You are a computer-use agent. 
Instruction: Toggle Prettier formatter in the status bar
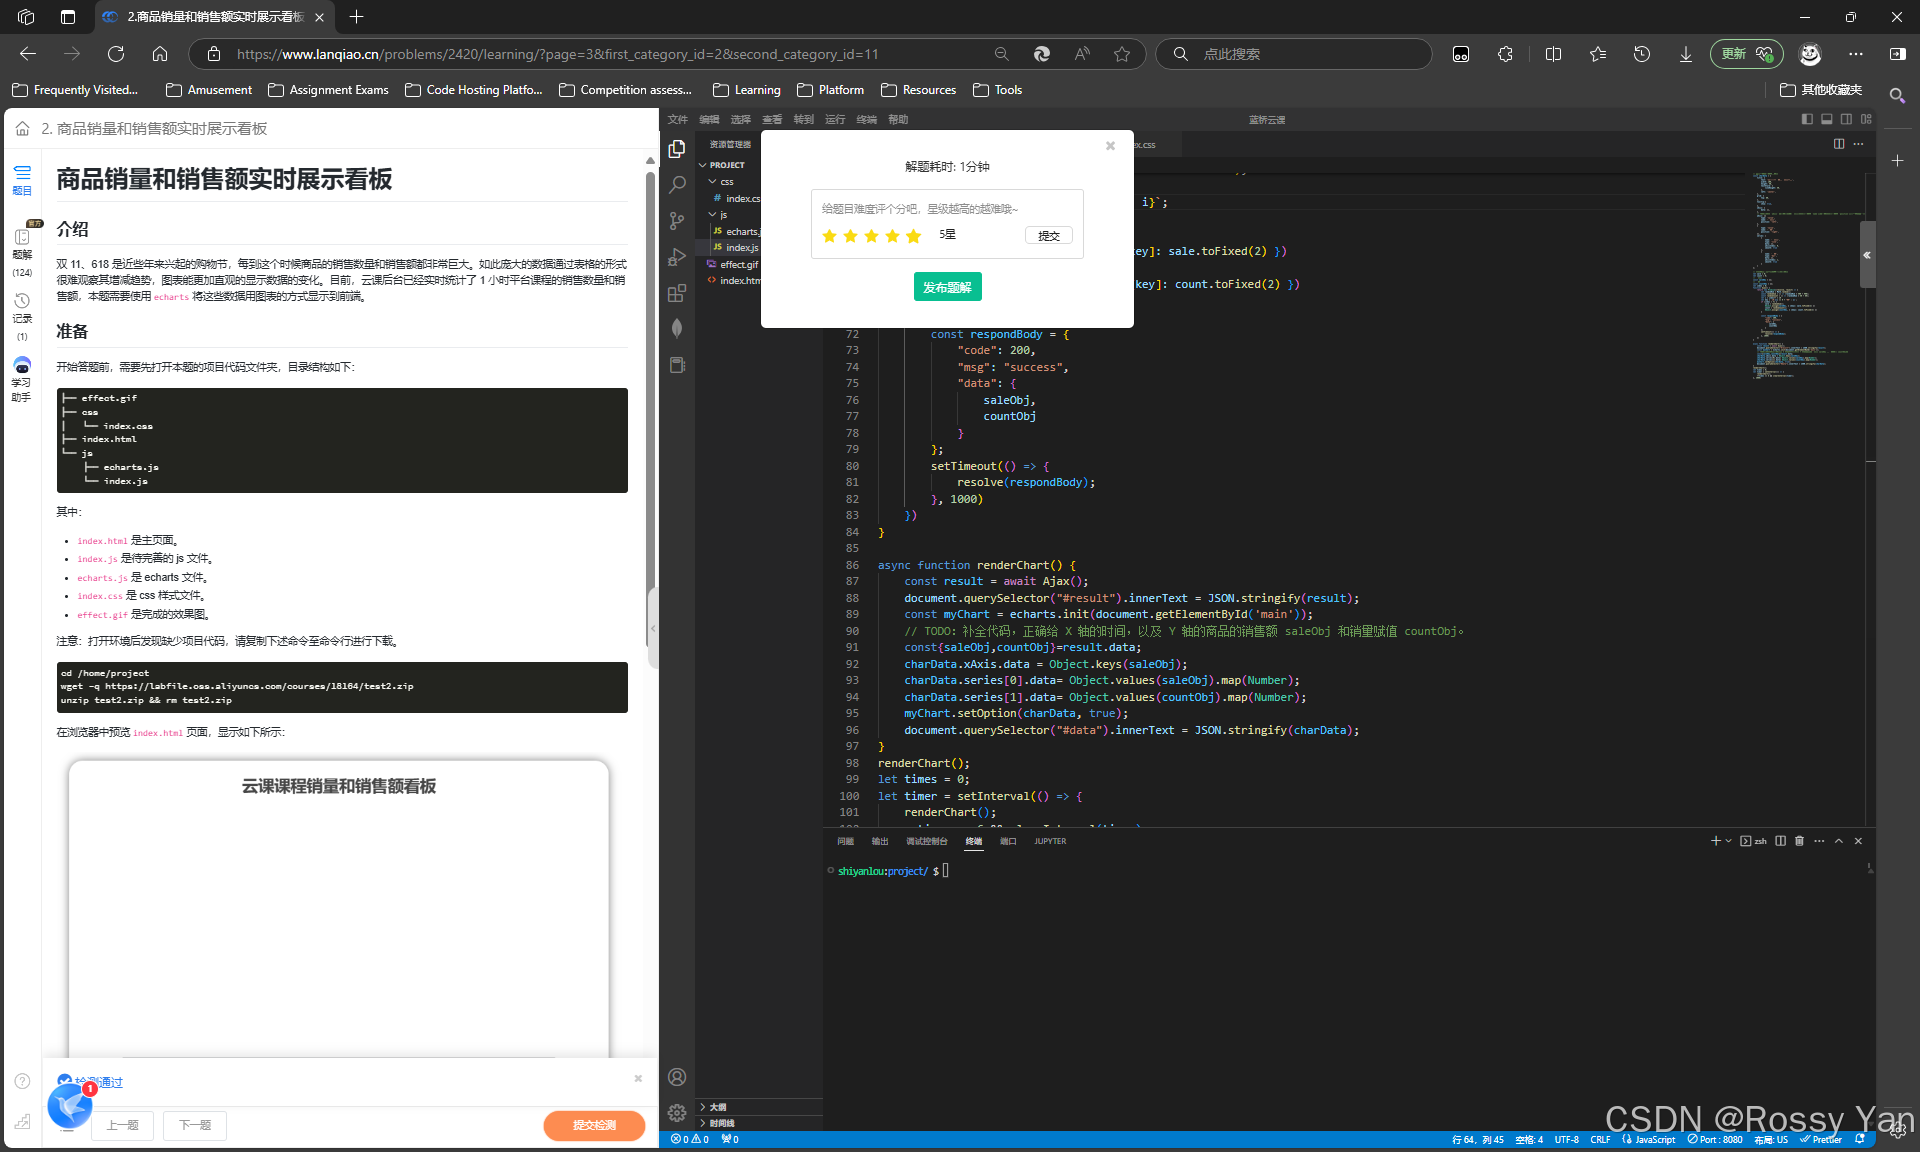tap(1827, 1140)
